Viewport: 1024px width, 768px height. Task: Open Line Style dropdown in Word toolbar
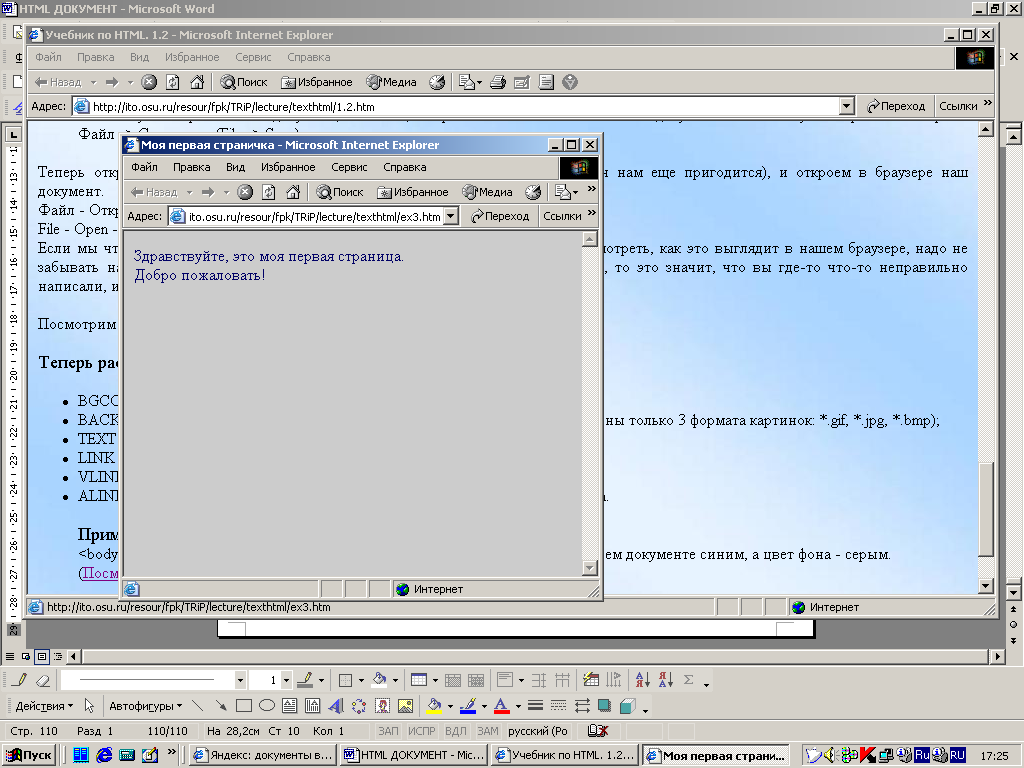[x=240, y=680]
